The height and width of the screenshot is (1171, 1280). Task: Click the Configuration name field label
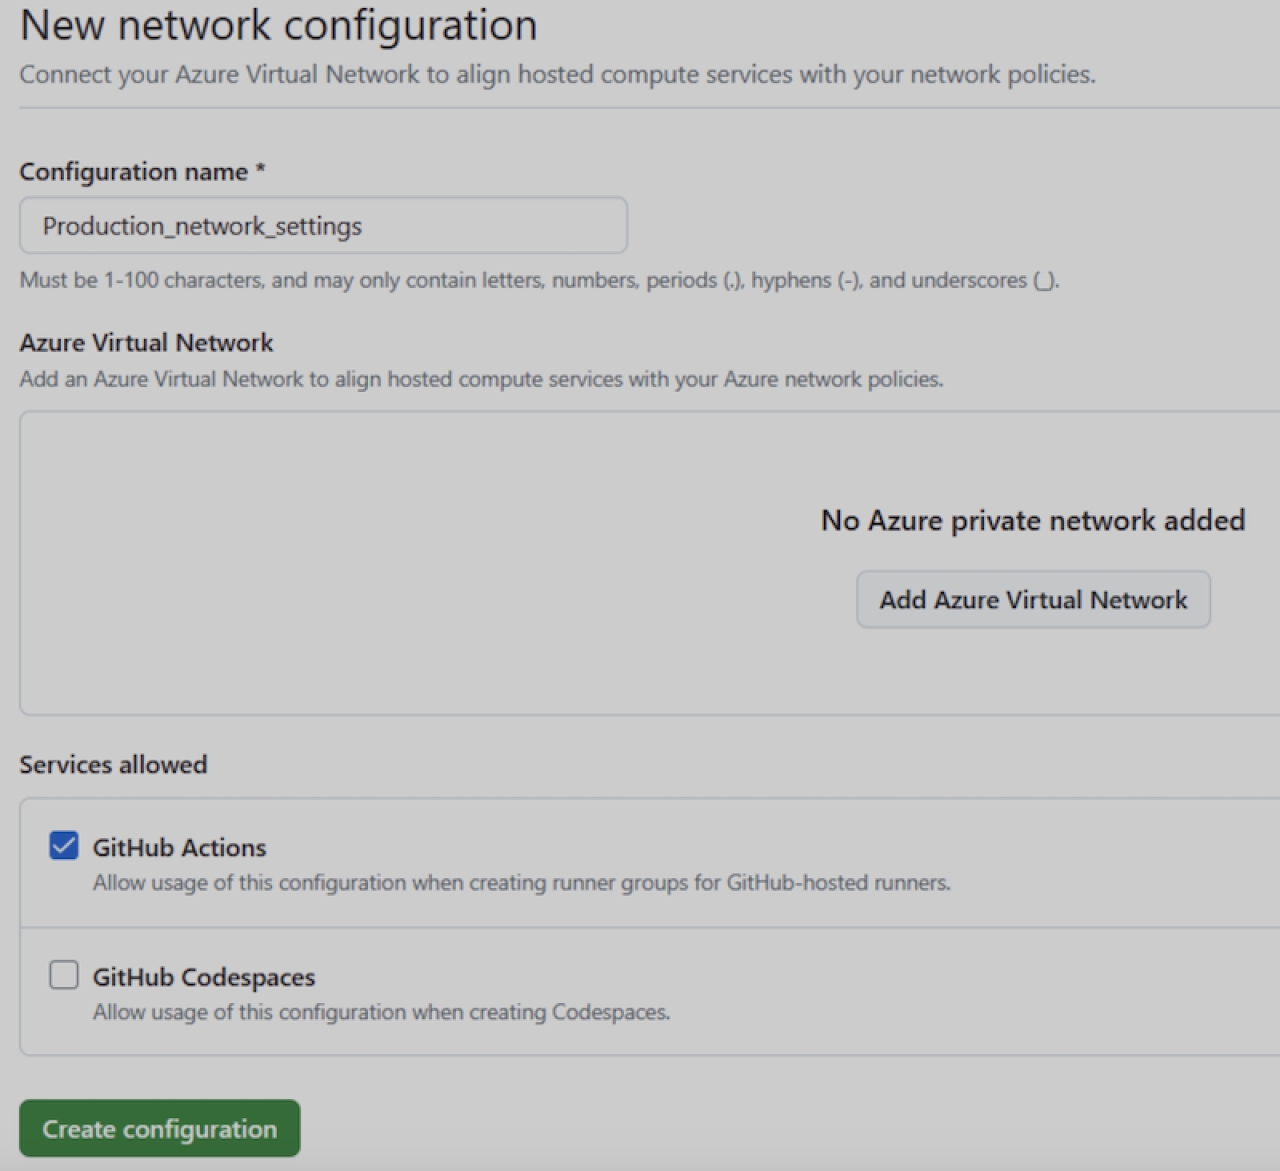coord(133,172)
